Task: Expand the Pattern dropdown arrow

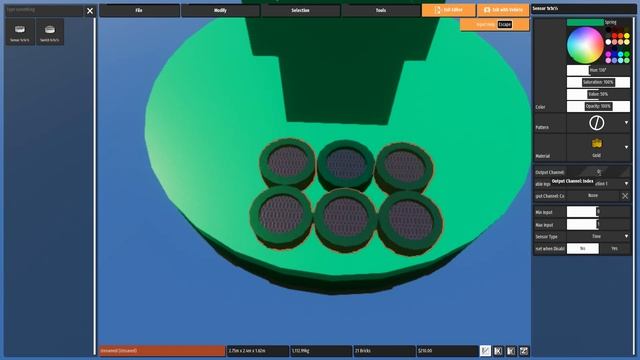Action: click(626, 122)
